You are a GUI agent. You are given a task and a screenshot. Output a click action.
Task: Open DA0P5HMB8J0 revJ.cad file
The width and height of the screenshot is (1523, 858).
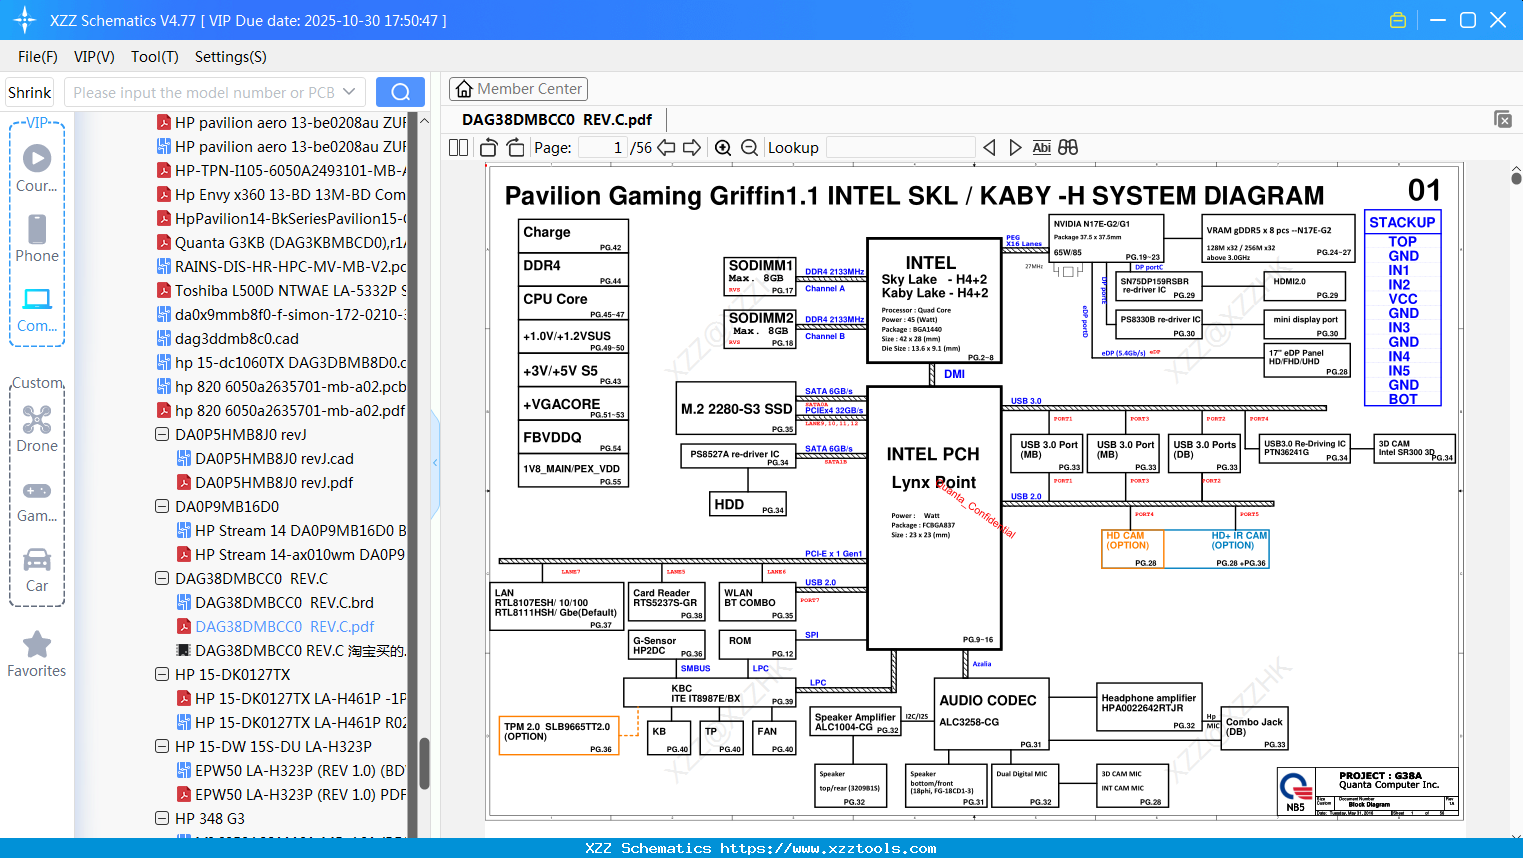274,459
